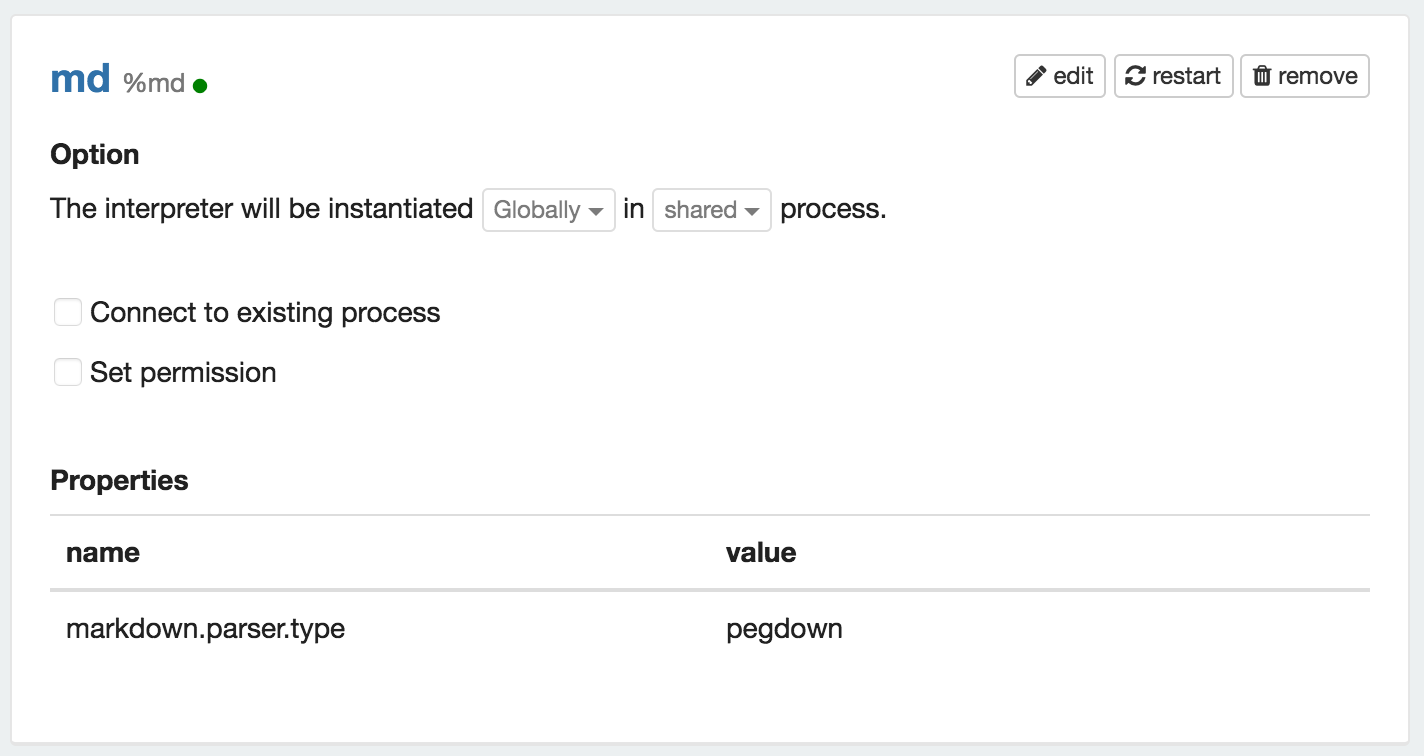Click the caret arrow beside shared

(752, 212)
